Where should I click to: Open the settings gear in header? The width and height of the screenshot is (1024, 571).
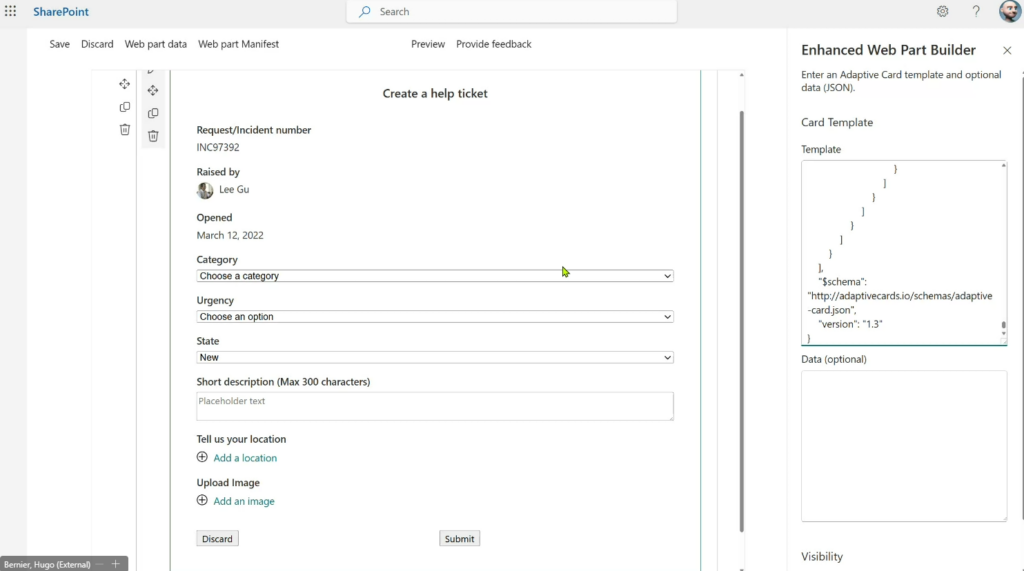pos(942,12)
